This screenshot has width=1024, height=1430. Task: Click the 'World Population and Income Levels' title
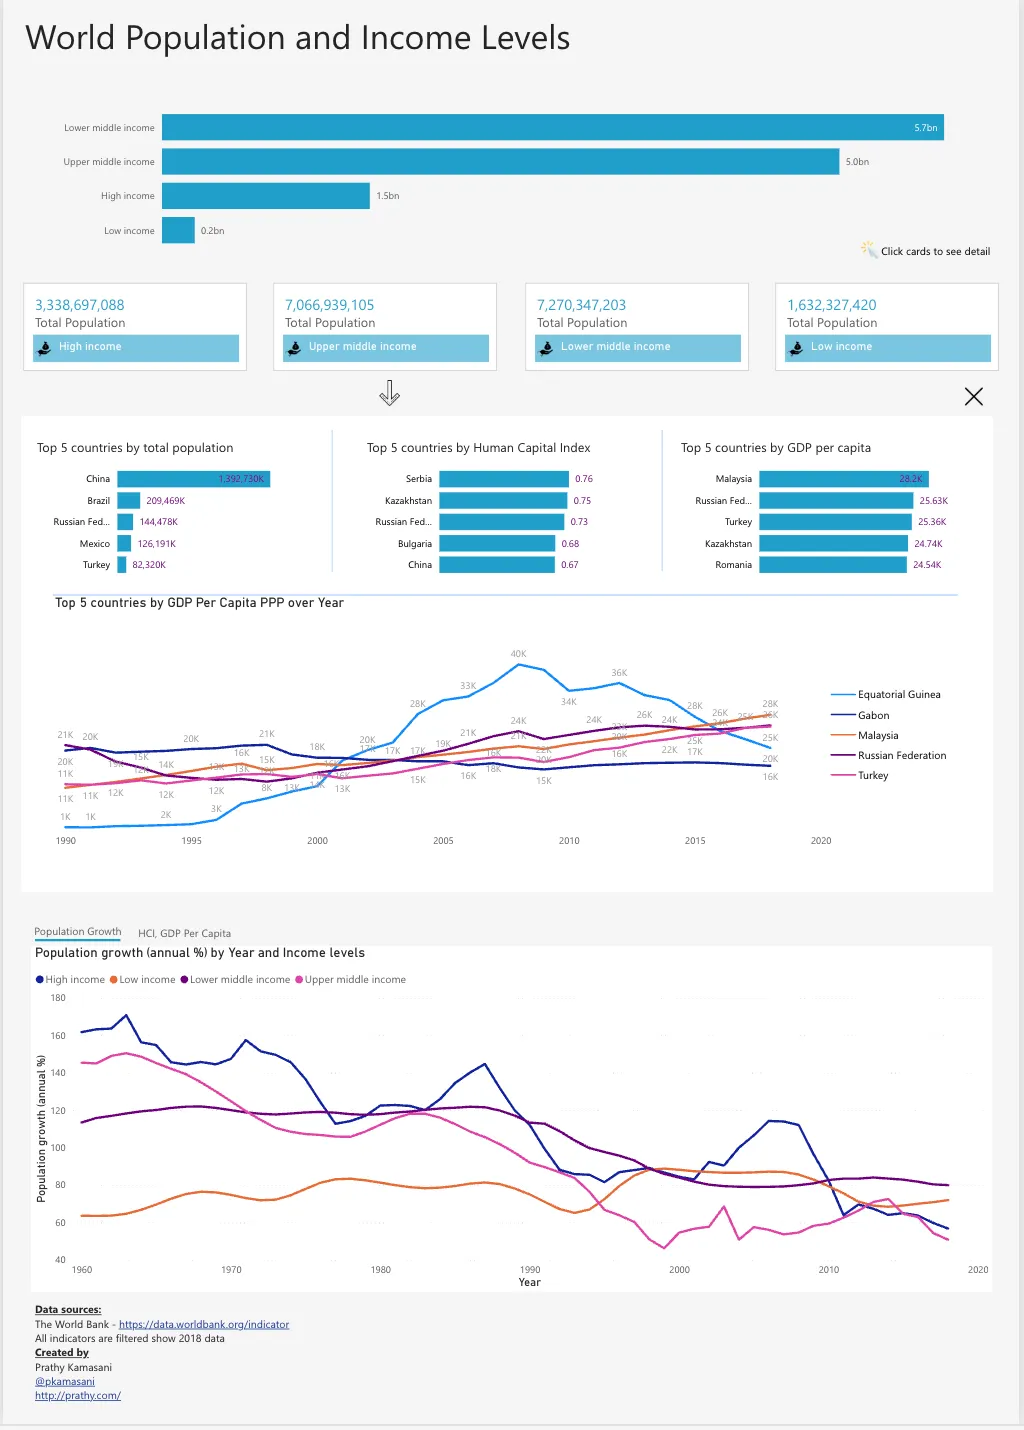click(x=298, y=38)
